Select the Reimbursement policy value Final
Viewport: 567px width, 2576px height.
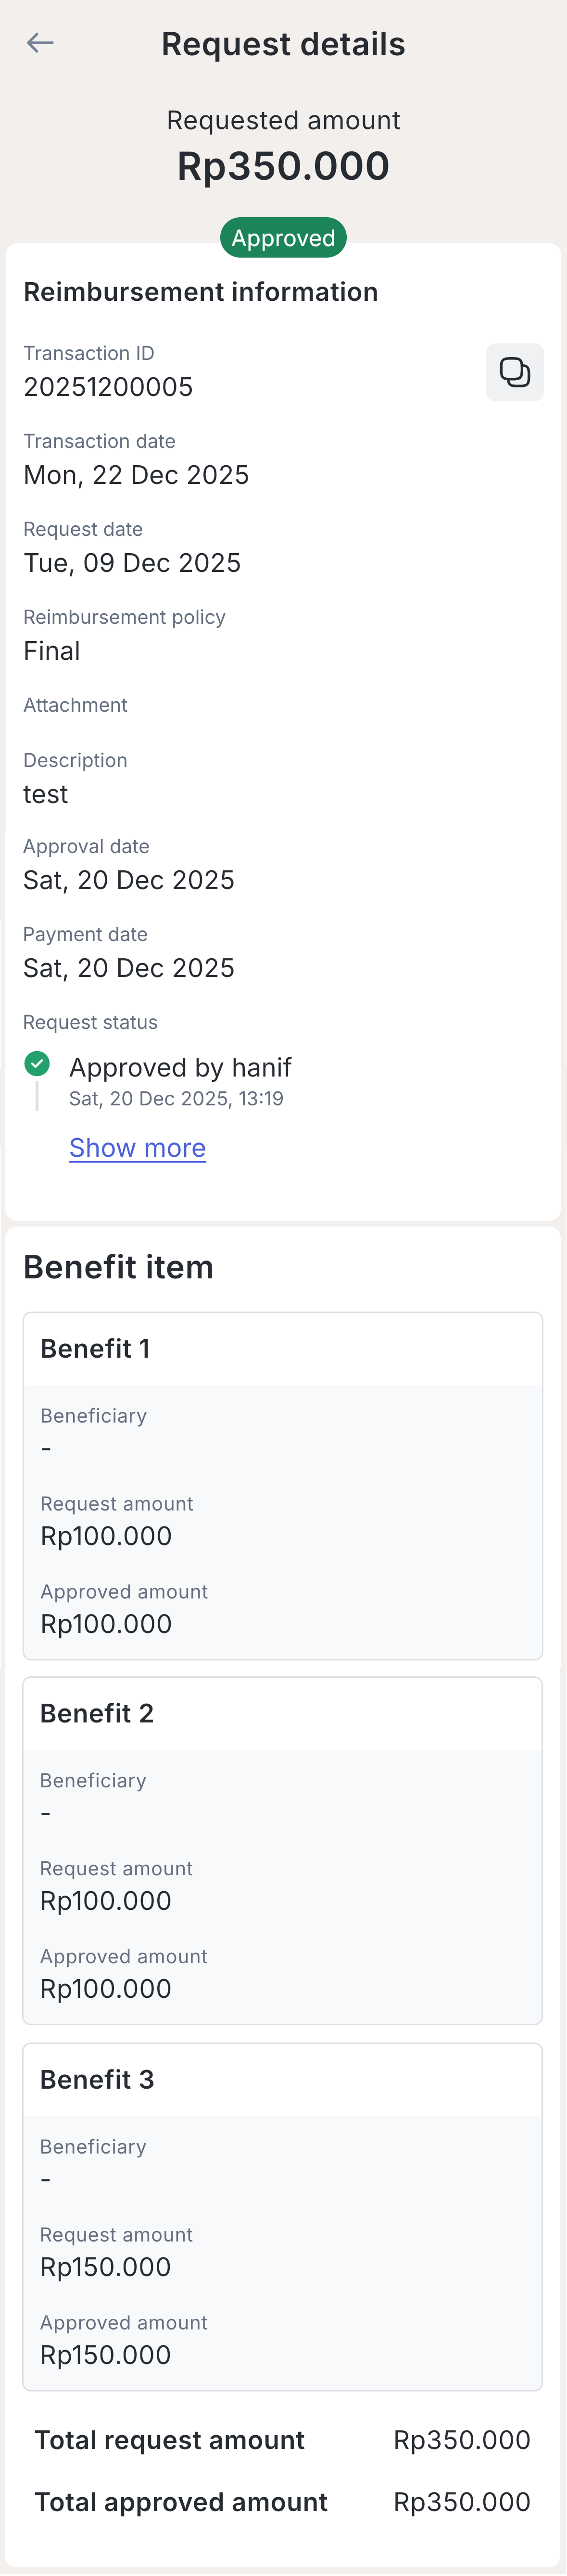point(51,650)
